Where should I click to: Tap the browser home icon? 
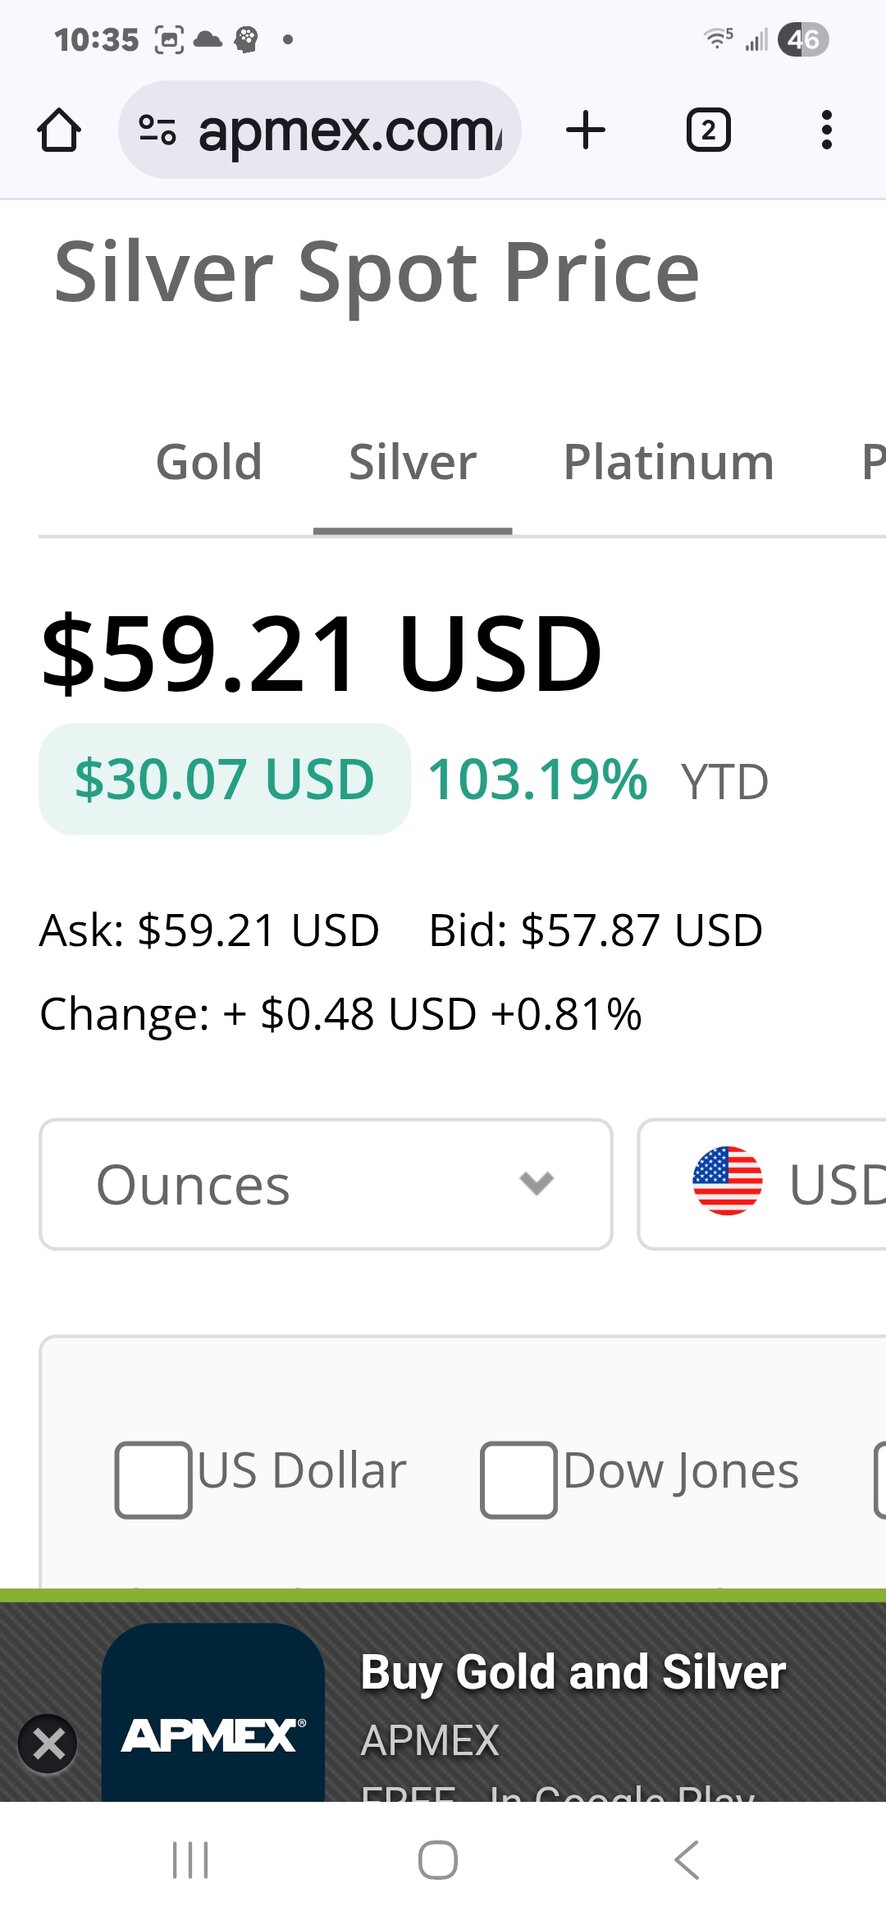click(x=59, y=131)
